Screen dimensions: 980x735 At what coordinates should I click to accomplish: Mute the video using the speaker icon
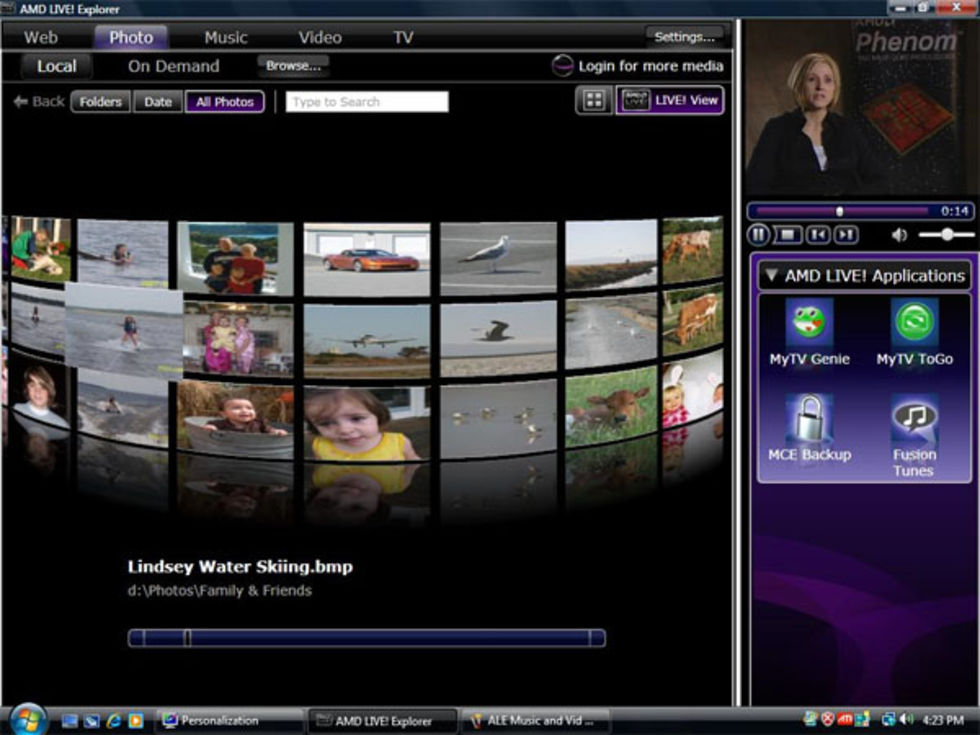click(899, 235)
